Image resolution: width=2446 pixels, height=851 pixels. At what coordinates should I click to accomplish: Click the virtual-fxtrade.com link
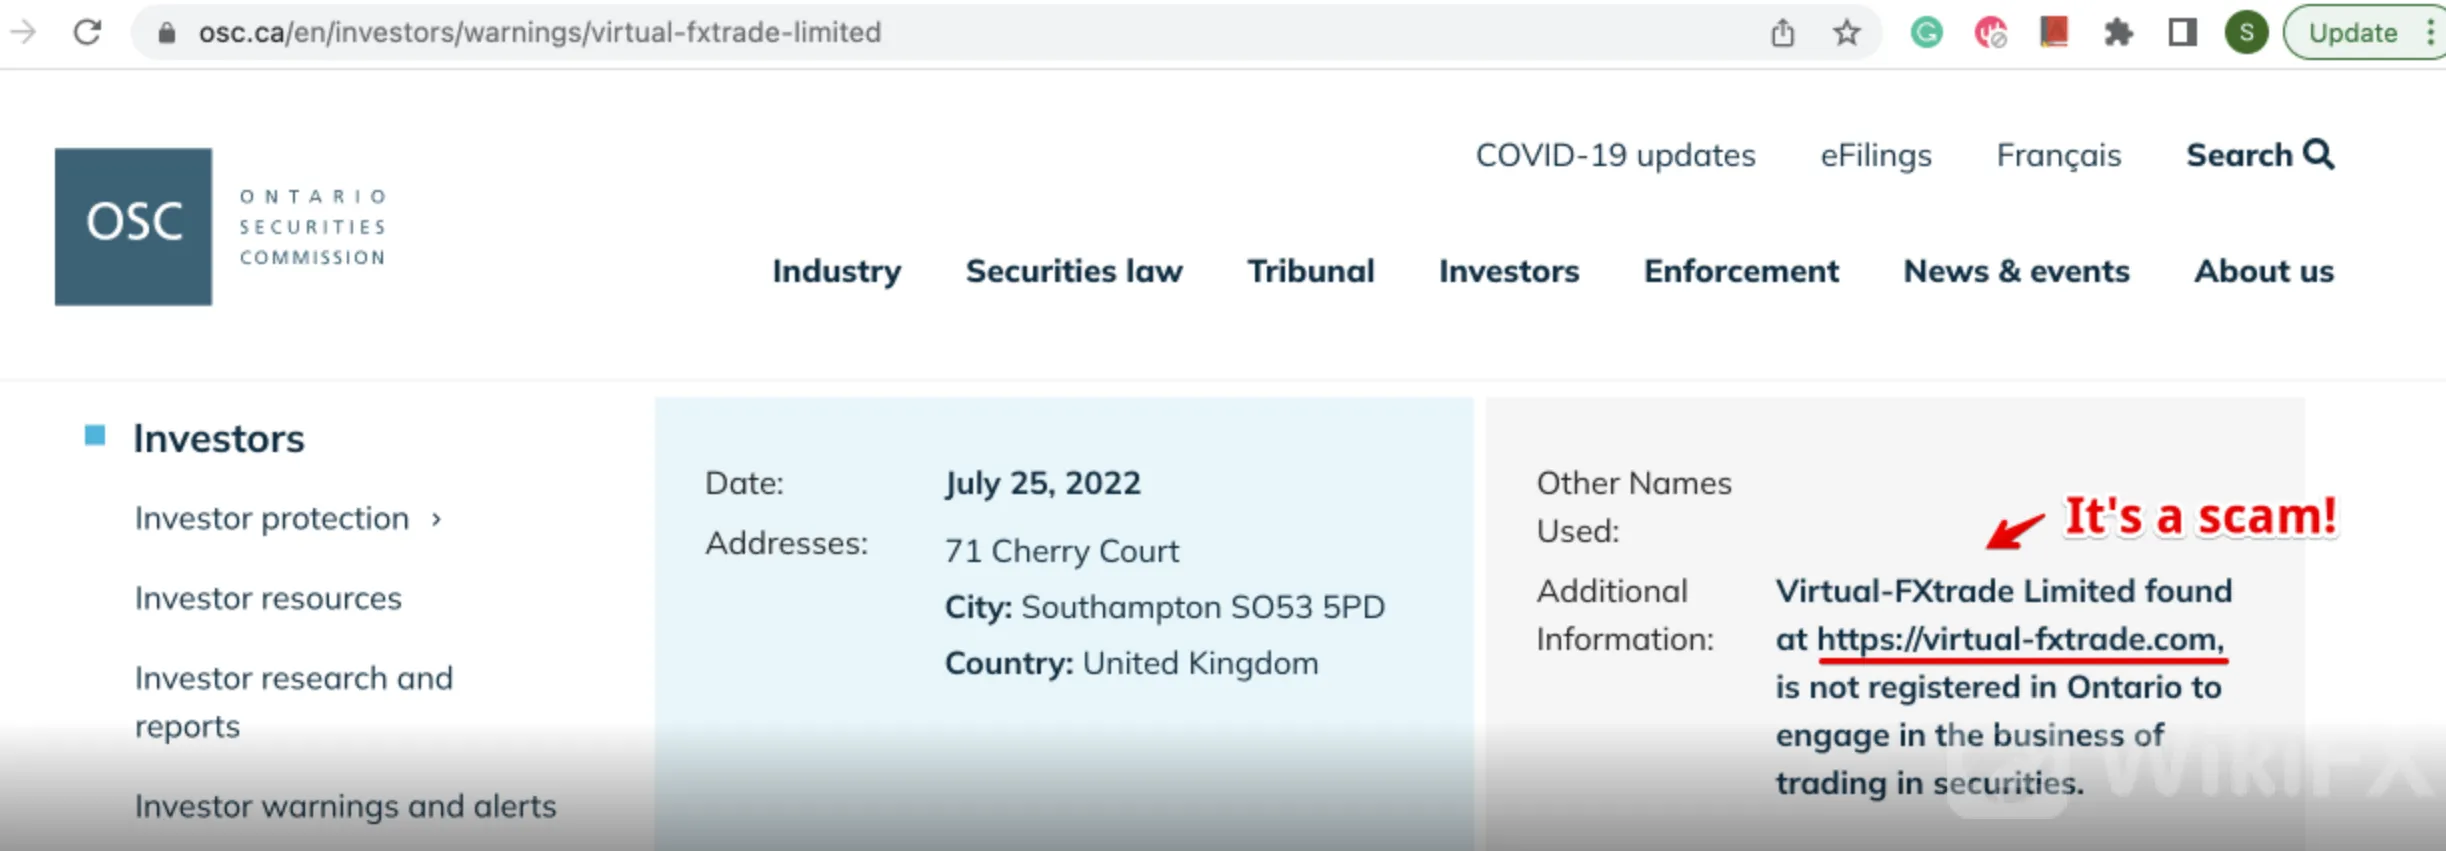click(2020, 639)
